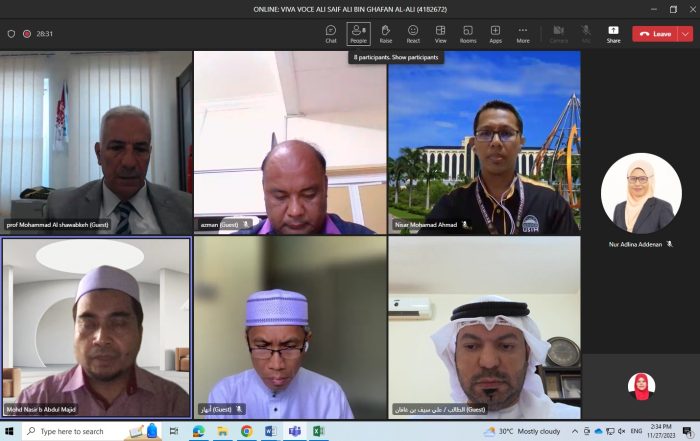Image resolution: width=700 pixels, height=441 pixels.
Task: Open Word from the taskbar
Action: point(271,431)
